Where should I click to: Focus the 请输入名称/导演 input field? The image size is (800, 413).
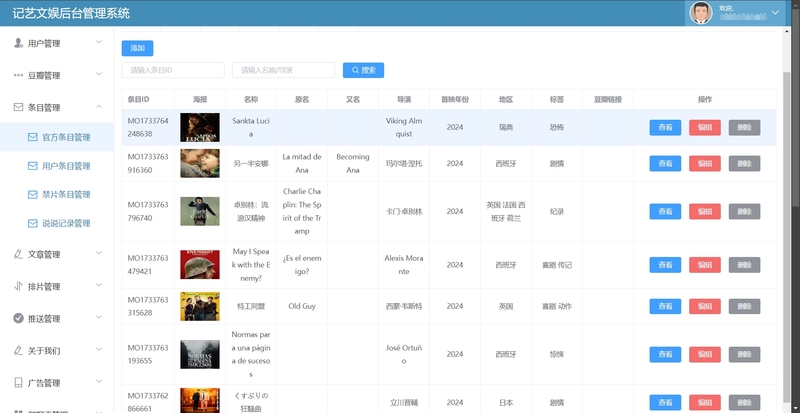[x=283, y=70]
